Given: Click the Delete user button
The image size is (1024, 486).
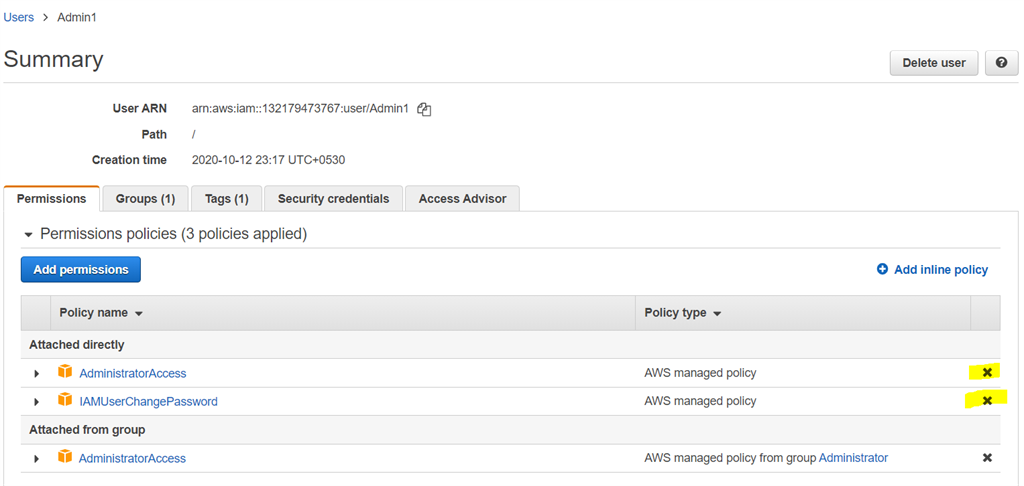Looking at the screenshot, I should (934, 63).
